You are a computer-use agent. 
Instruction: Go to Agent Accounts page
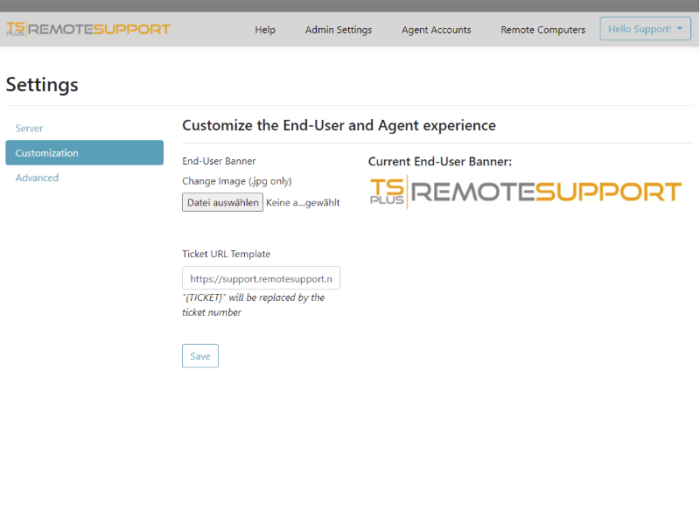tap(436, 29)
